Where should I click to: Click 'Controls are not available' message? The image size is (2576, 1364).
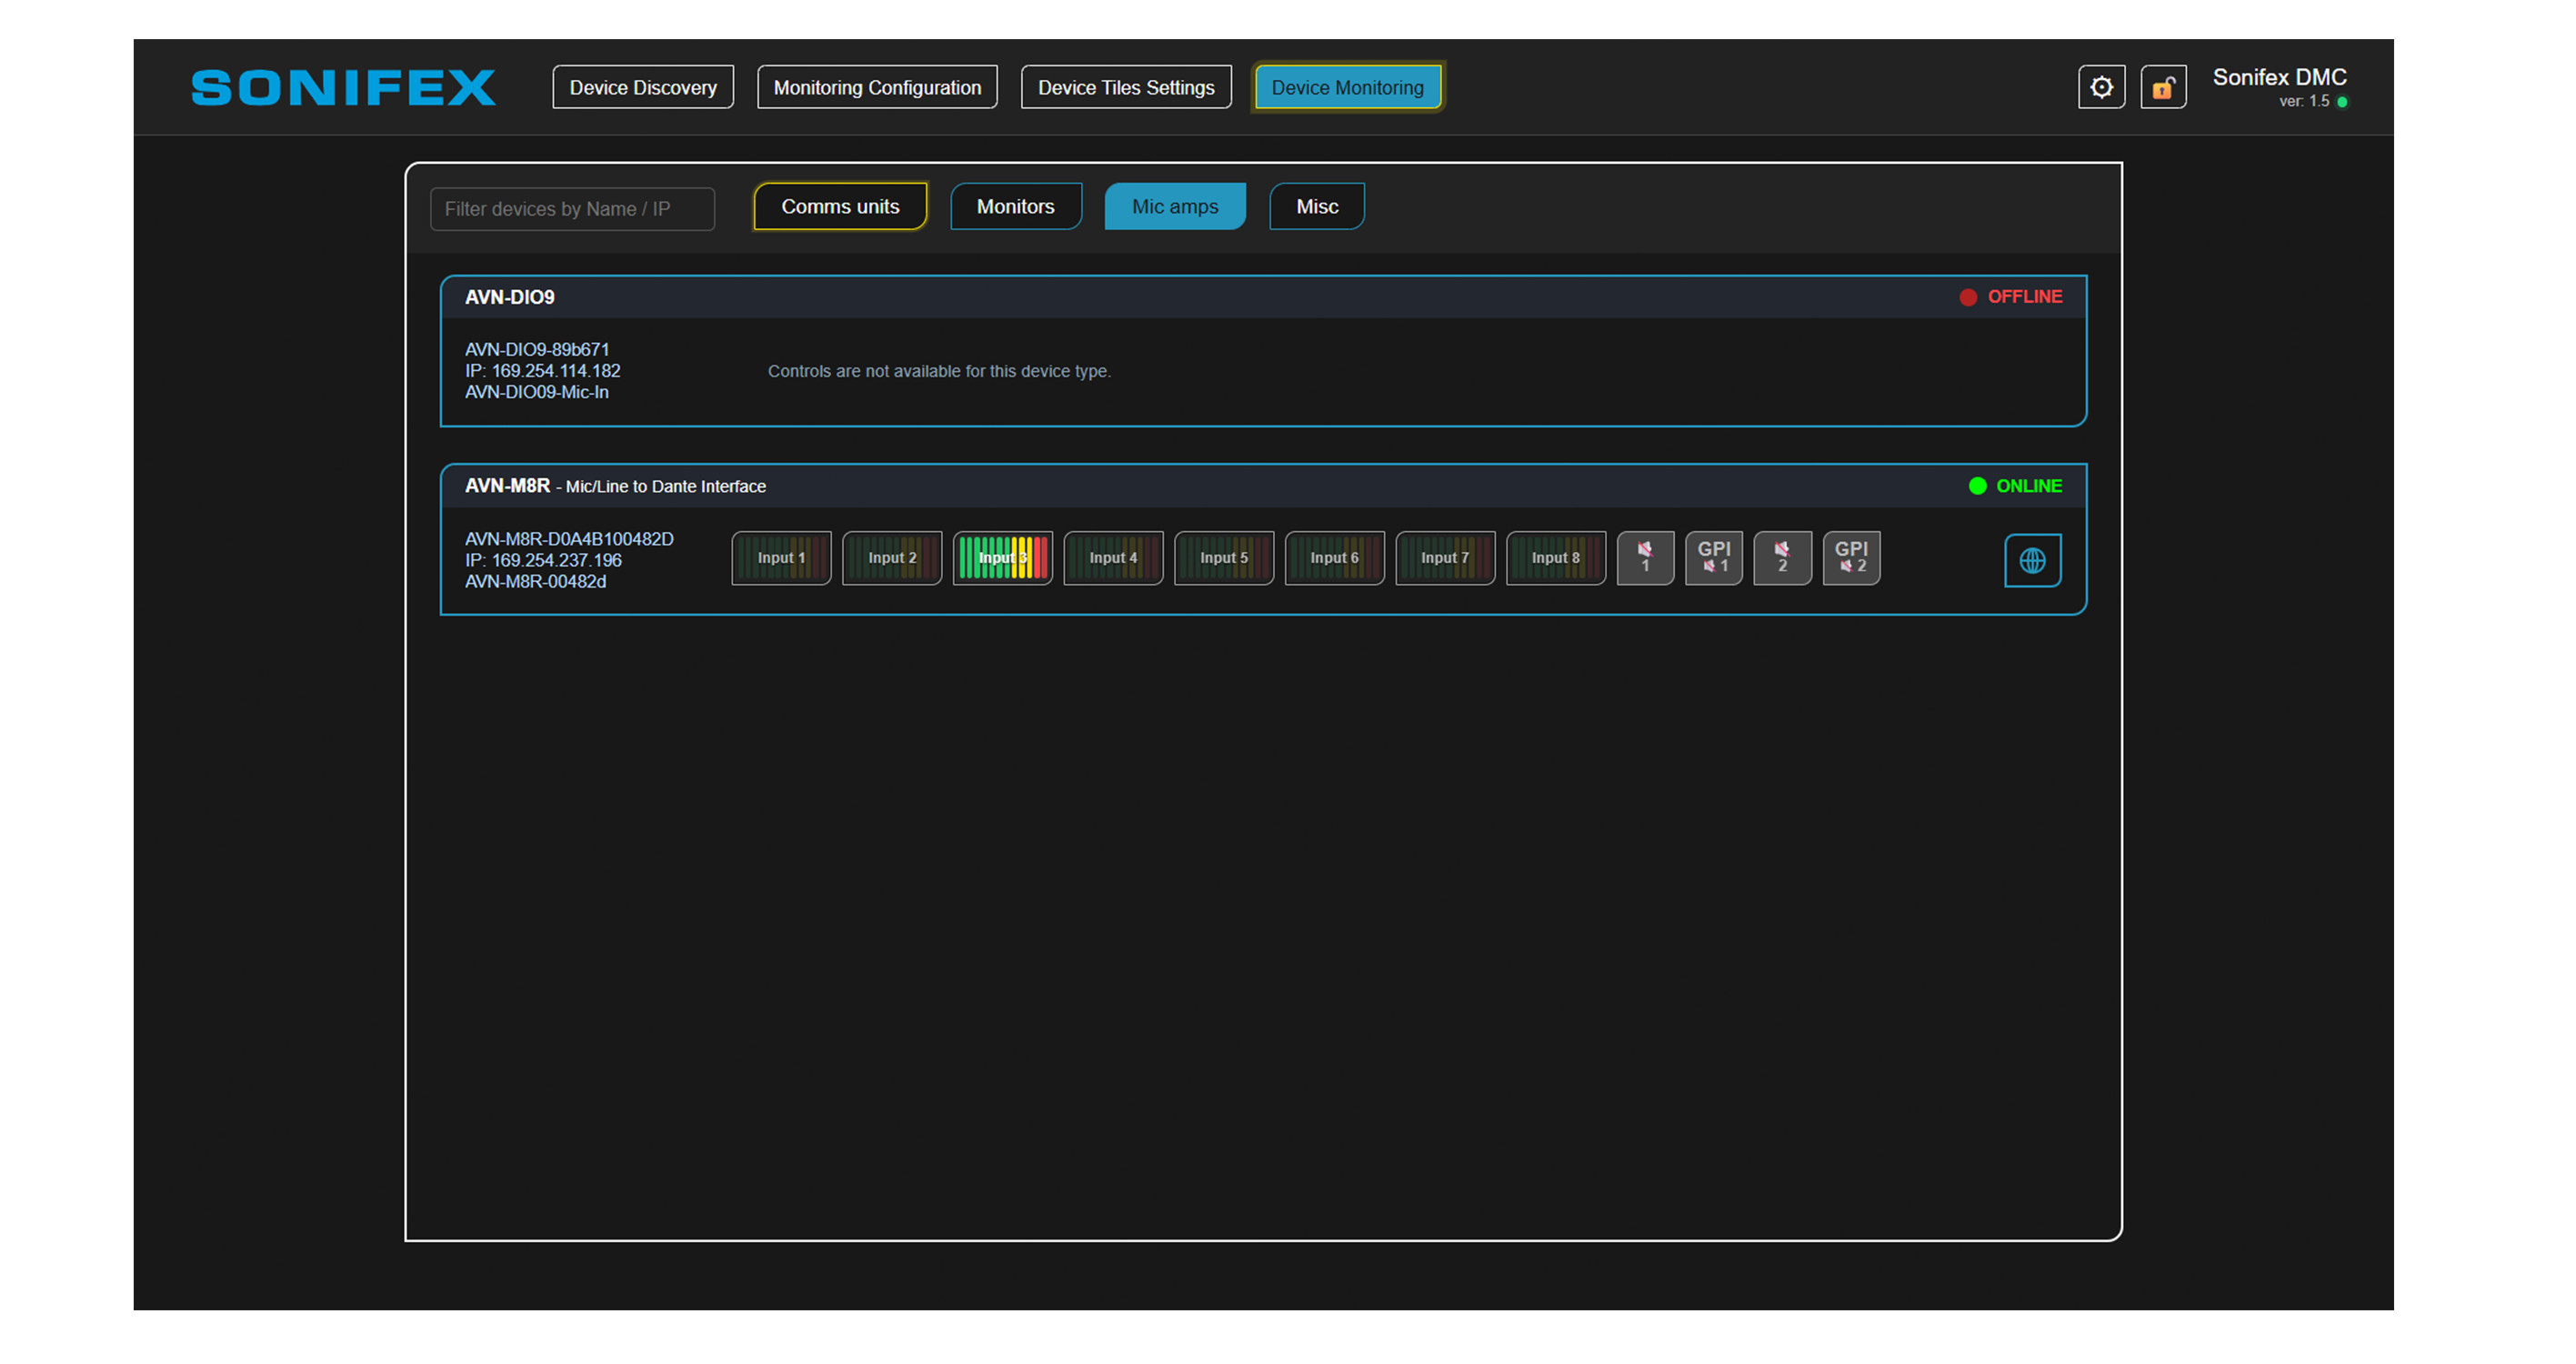tap(939, 371)
